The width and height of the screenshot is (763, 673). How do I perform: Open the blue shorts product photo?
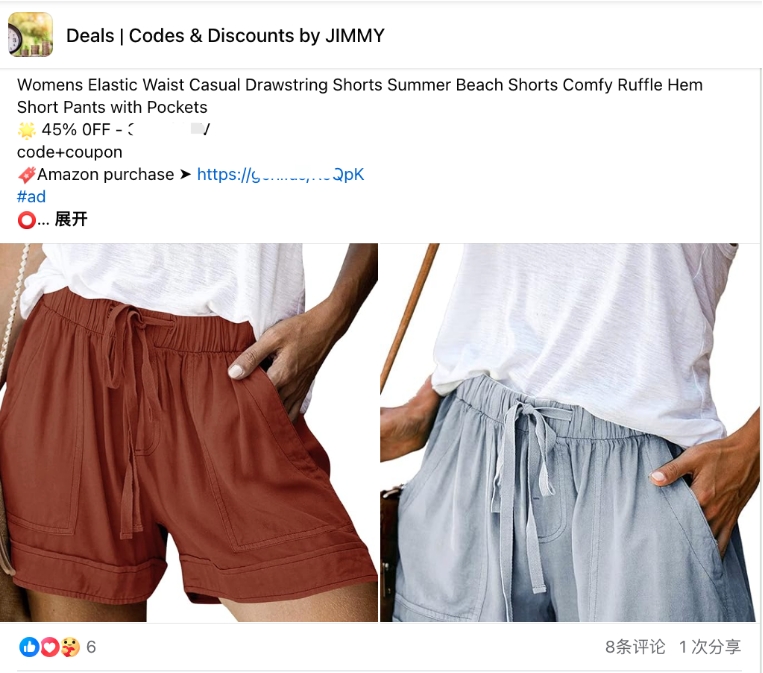(x=570, y=432)
